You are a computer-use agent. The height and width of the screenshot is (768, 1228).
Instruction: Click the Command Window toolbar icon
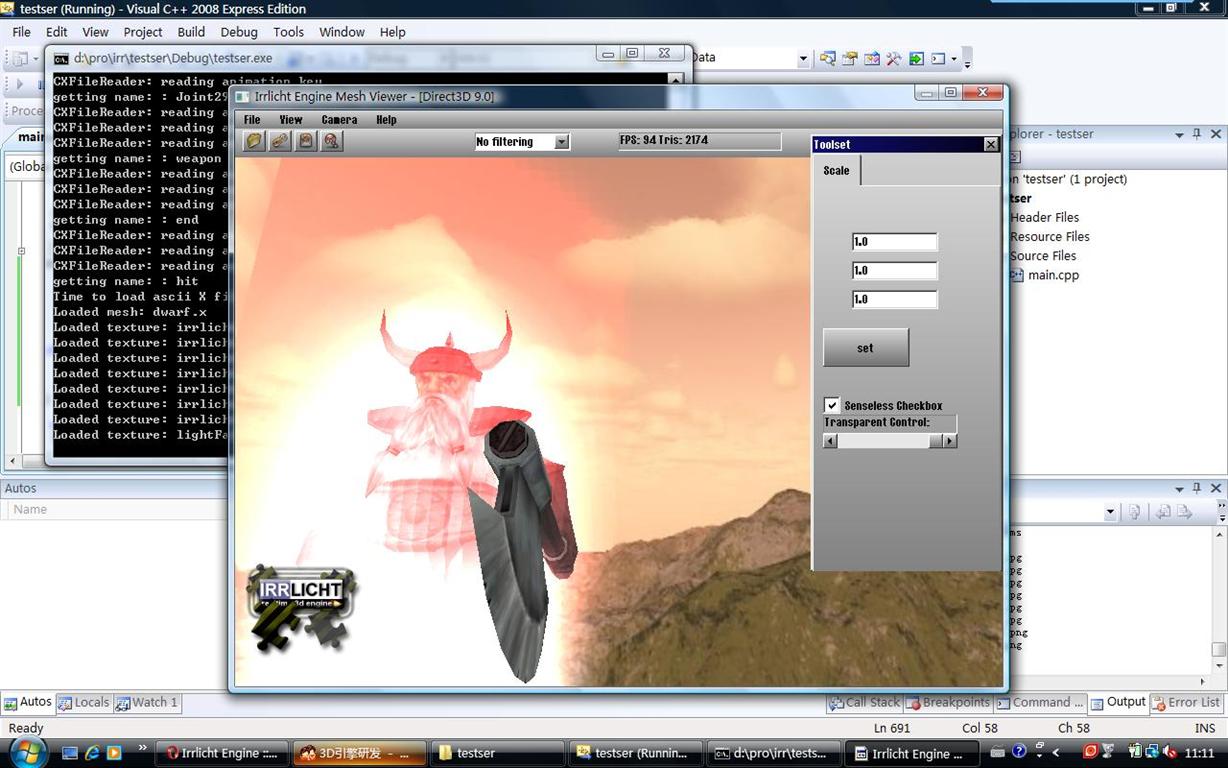[938, 59]
